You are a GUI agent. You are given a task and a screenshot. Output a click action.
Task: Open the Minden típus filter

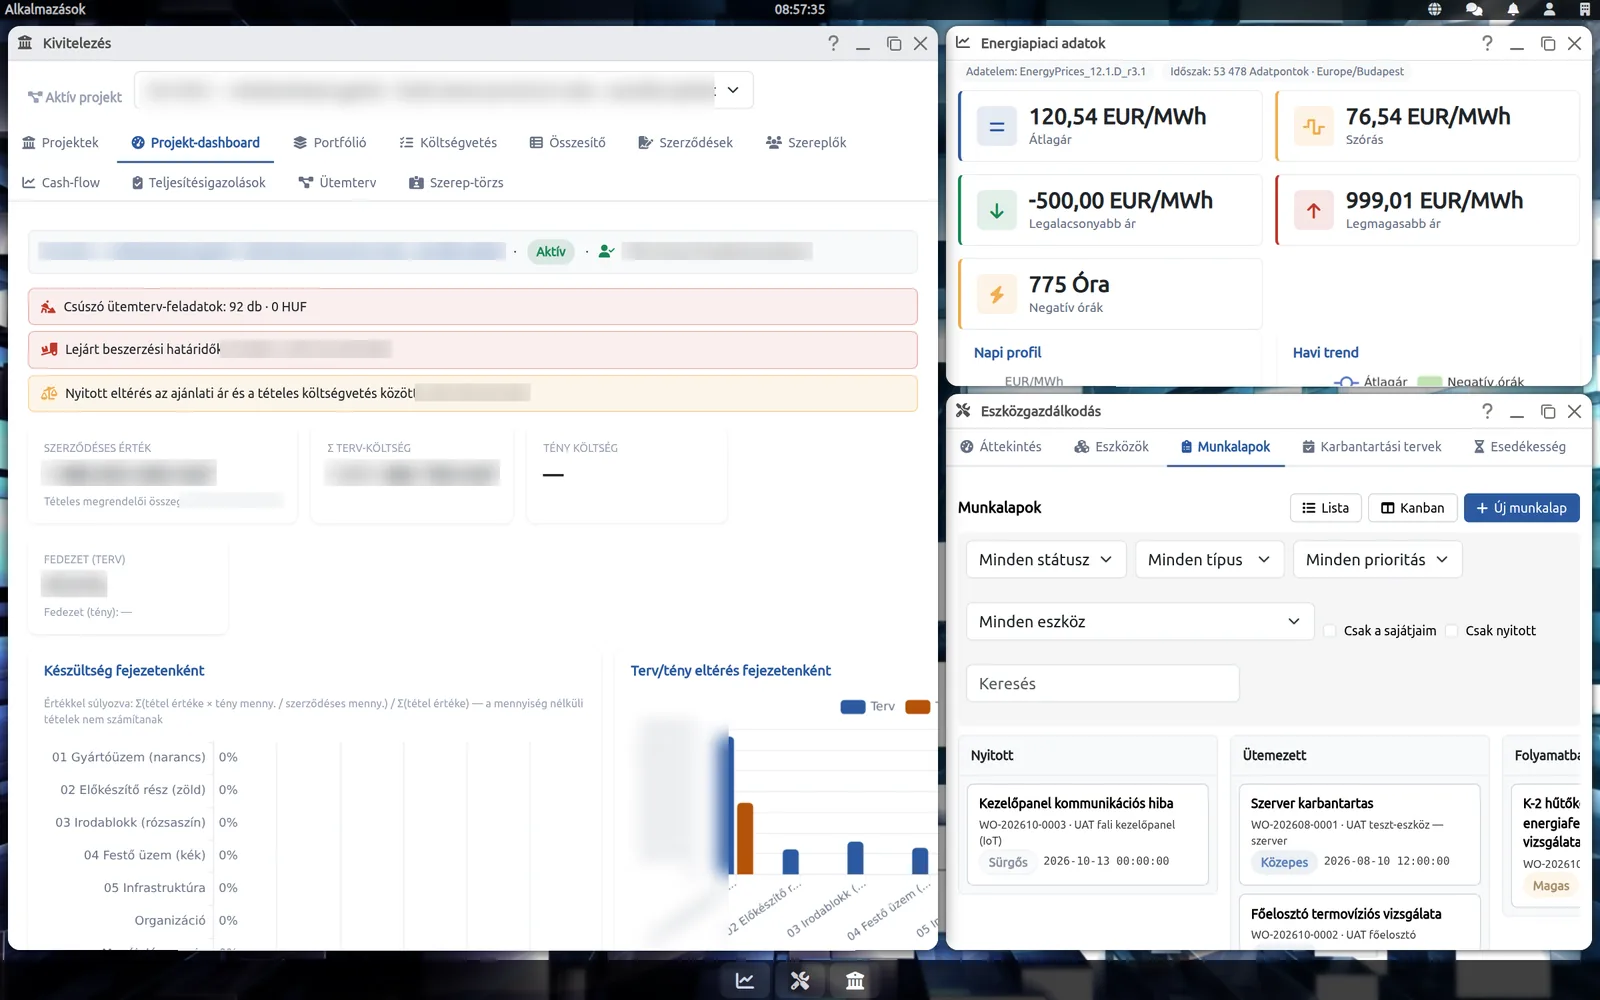(1209, 560)
